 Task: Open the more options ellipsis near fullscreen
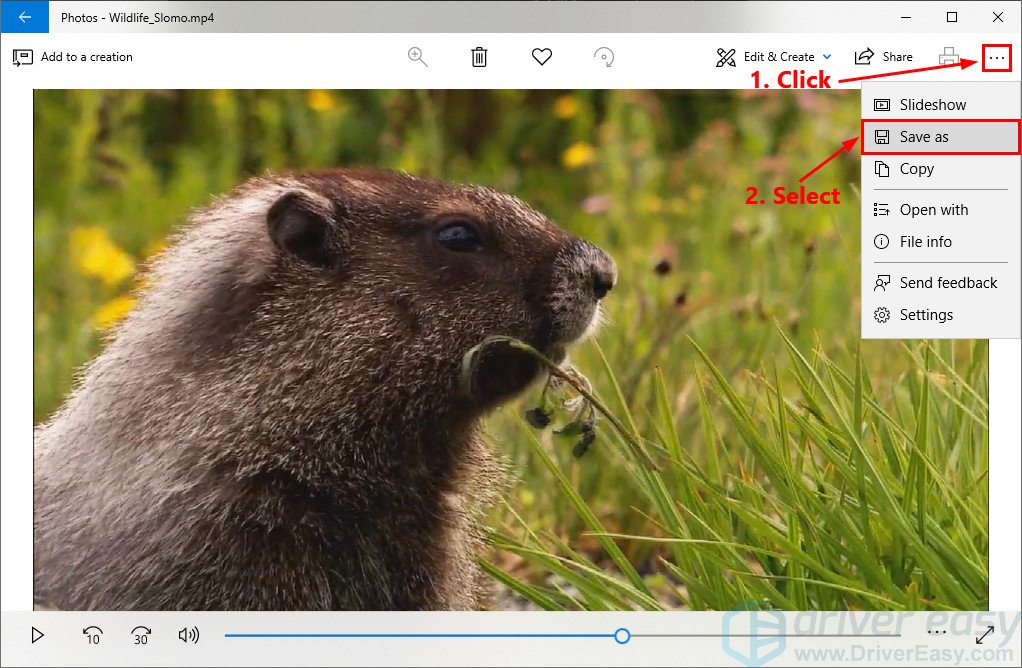[937, 632]
